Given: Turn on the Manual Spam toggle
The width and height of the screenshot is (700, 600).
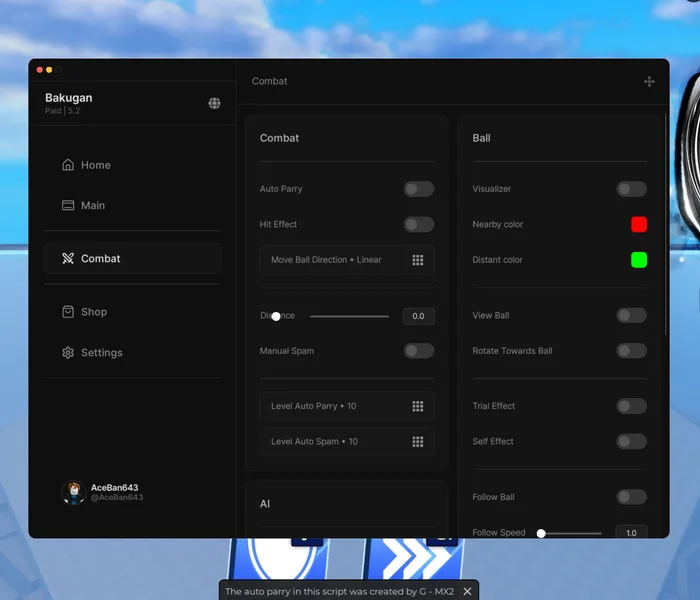Looking at the screenshot, I should click(x=419, y=350).
